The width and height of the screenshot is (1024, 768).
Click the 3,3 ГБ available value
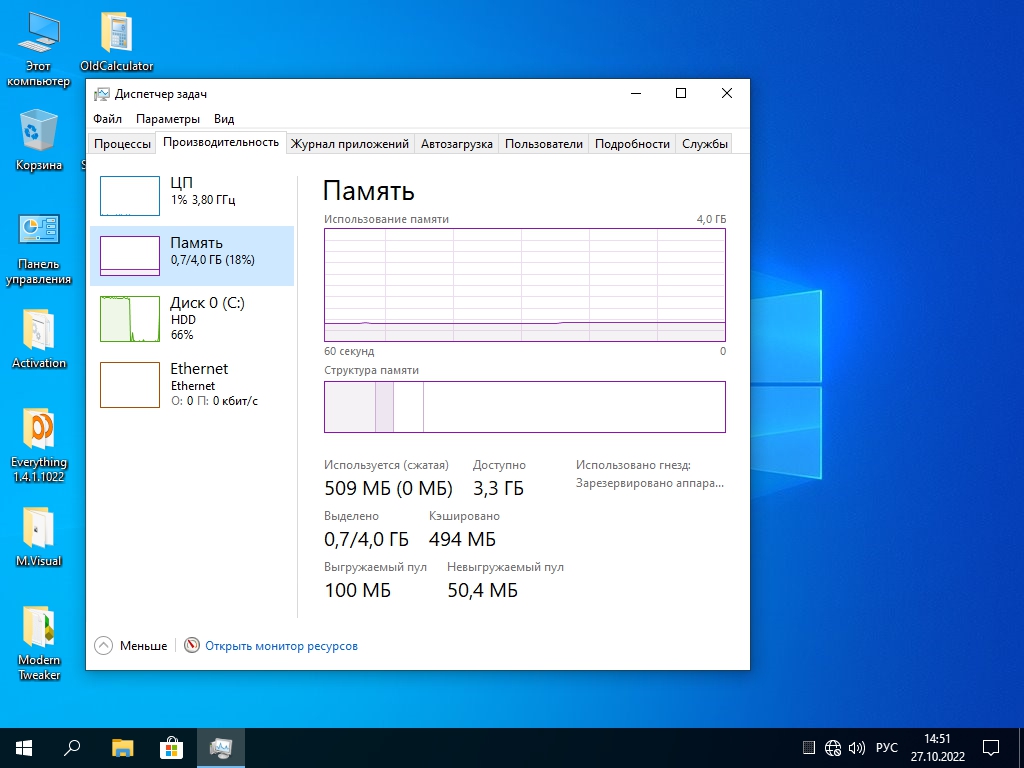pos(498,488)
